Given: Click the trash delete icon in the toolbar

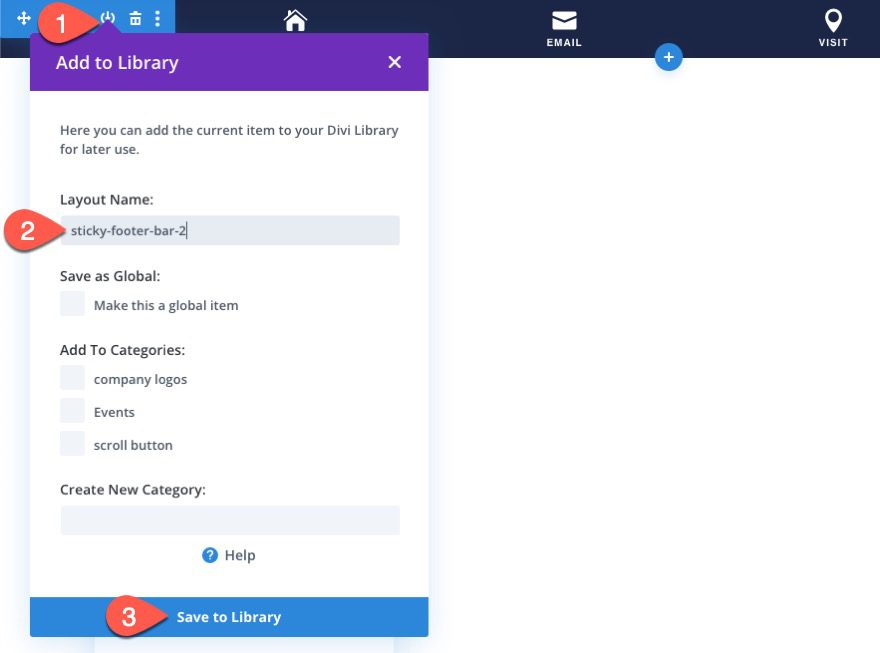Looking at the screenshot, I should [x=135, y=18].
